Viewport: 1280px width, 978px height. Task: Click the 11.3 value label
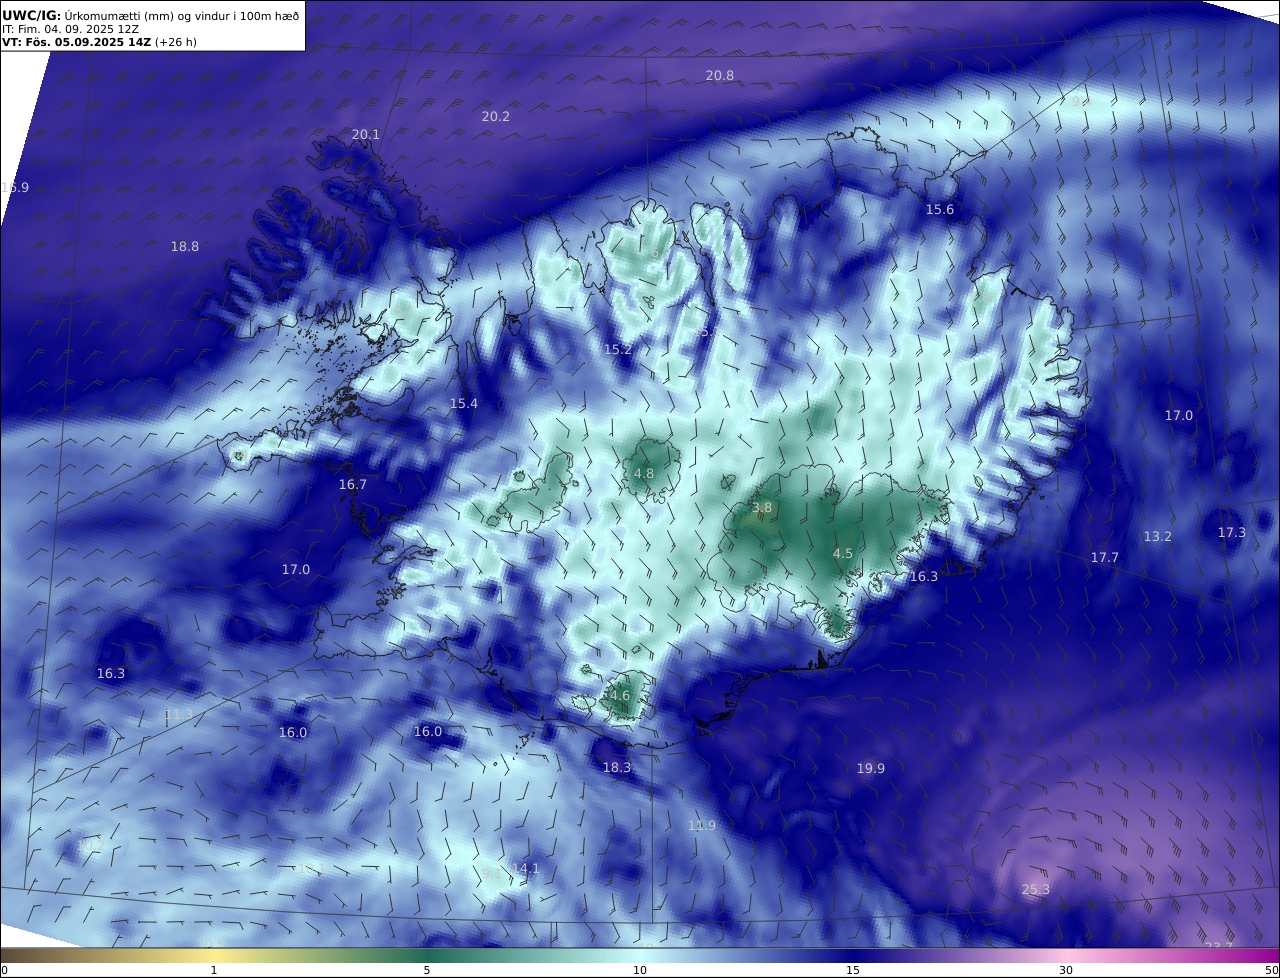tap(178, 714)
